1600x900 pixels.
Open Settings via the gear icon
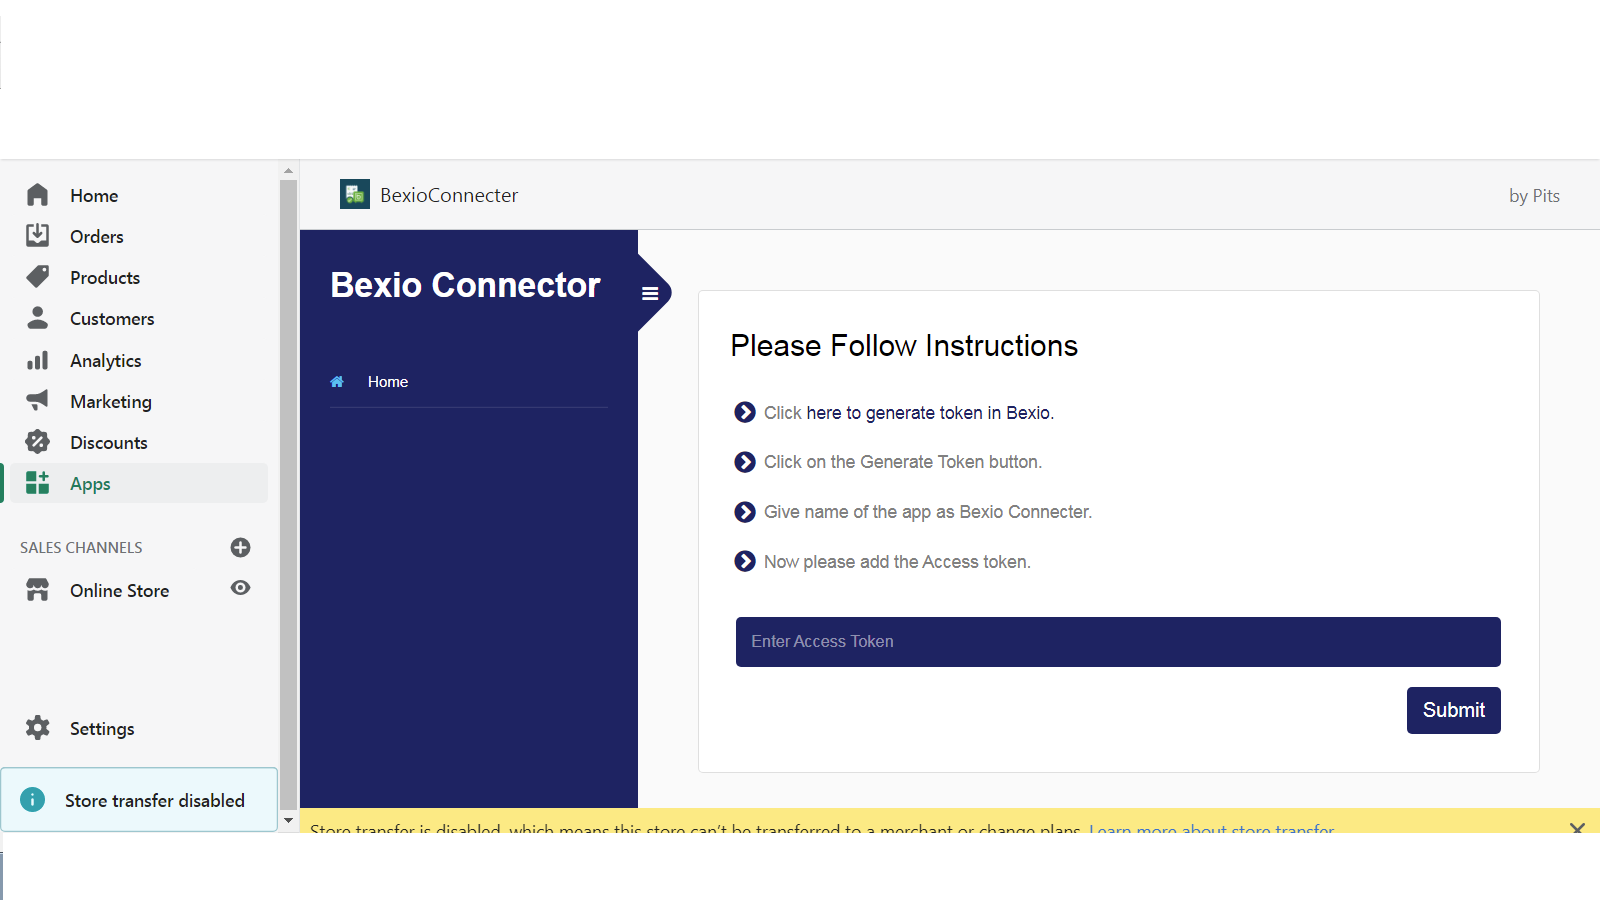37,728
